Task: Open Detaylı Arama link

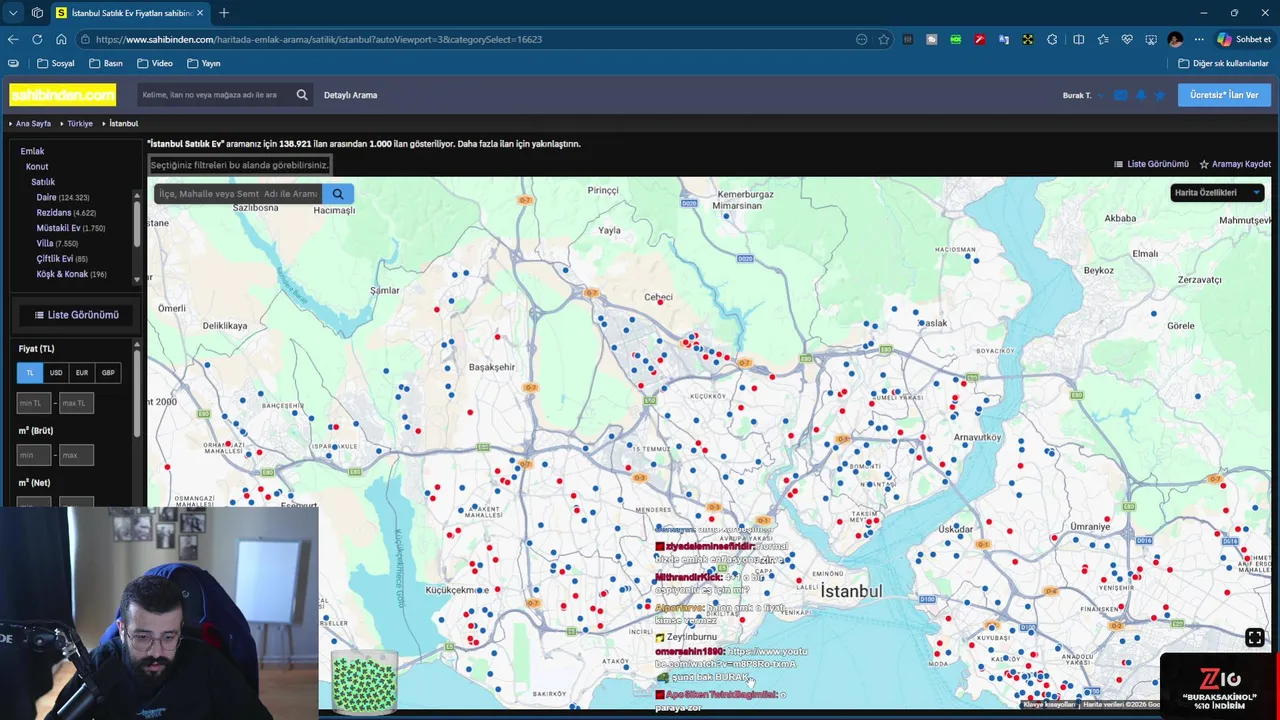Action: tap(350, 95)
